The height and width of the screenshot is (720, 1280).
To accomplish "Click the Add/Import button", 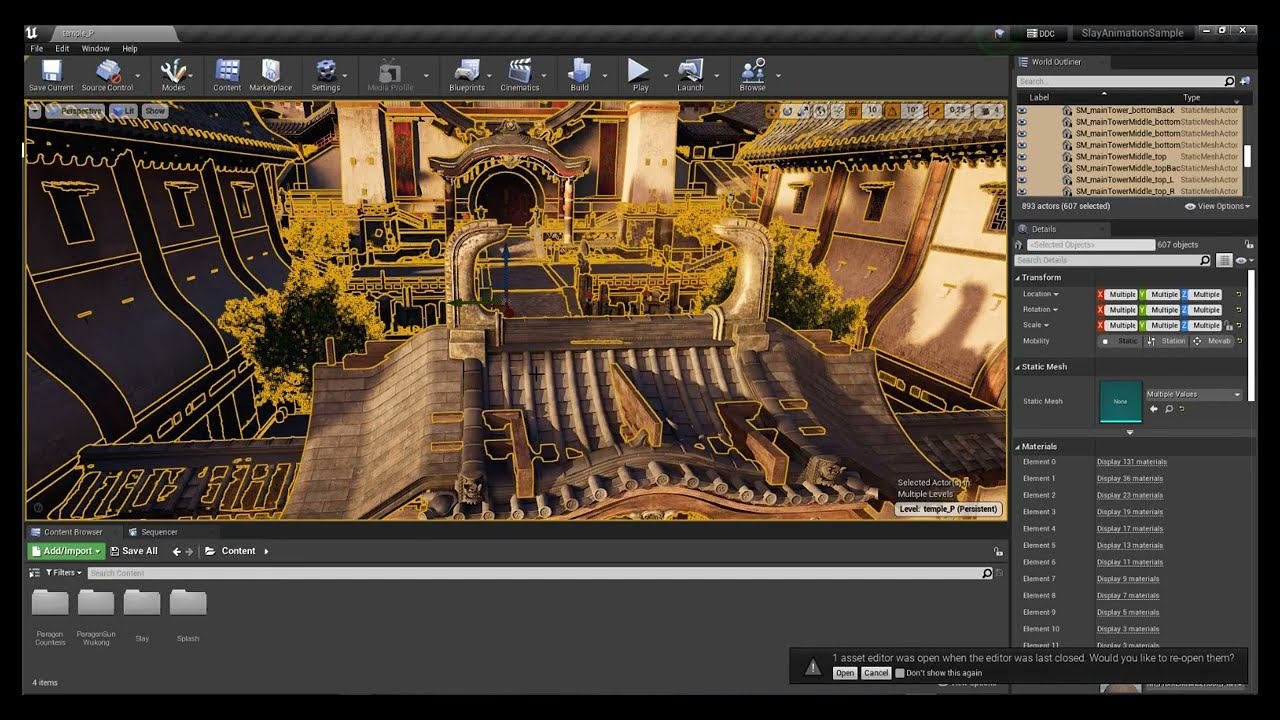I will pos(67,551).
